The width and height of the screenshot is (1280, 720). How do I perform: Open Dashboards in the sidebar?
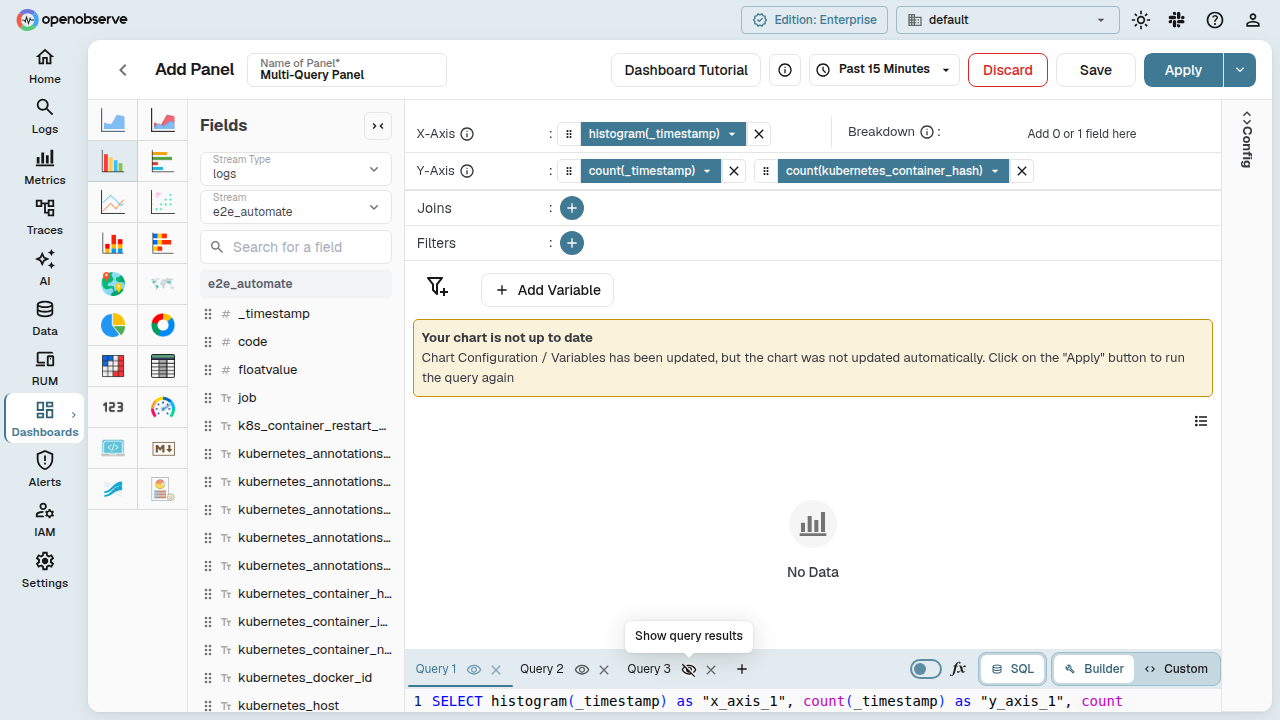45,419
